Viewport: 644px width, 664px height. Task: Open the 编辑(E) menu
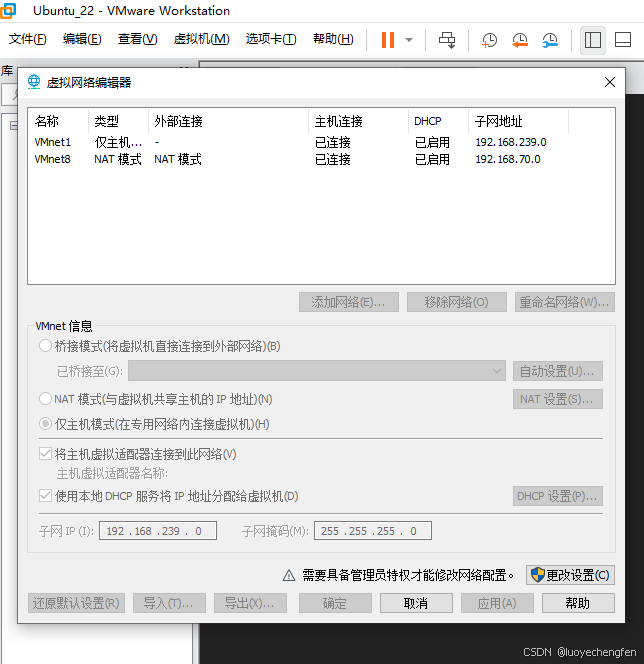[82, 39]
